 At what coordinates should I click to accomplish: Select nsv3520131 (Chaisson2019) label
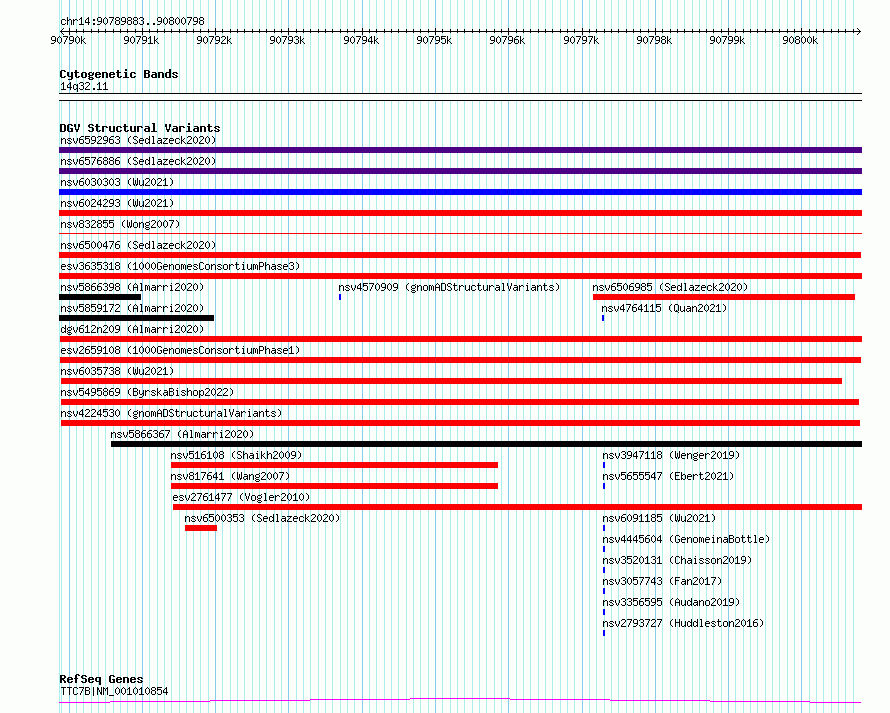click(677, 560)
